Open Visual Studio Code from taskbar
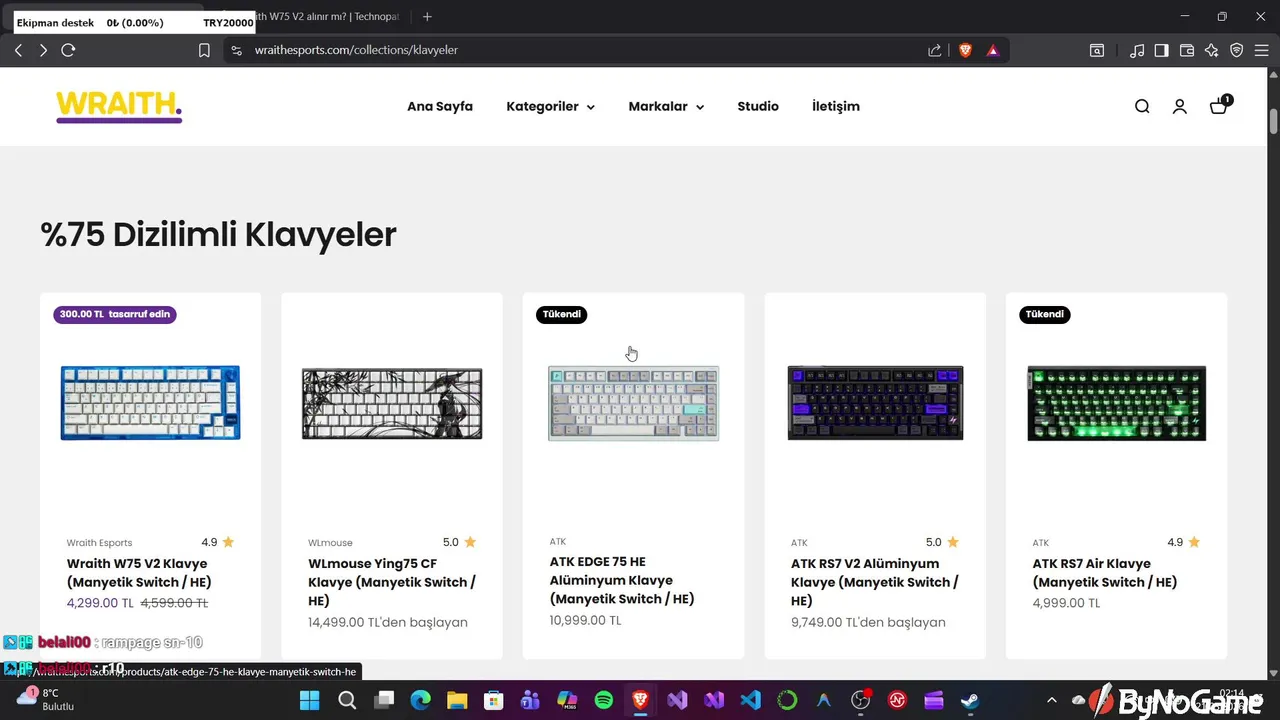Screen dimensions: 1280x720 tap(751, 700)
